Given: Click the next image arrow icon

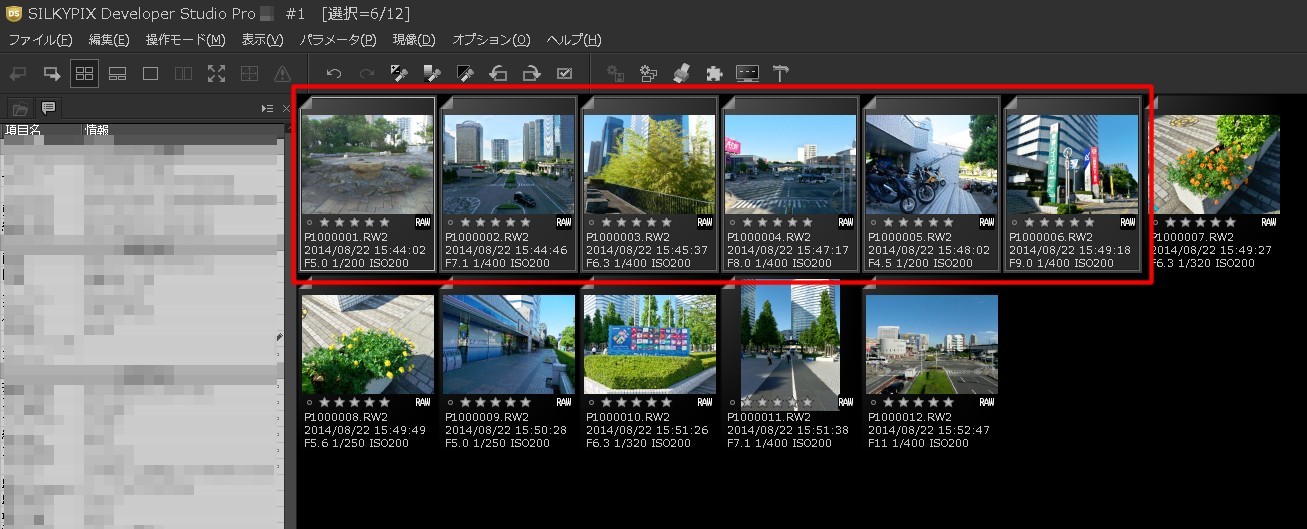Looking at the screenshot, I should point(51,74).
